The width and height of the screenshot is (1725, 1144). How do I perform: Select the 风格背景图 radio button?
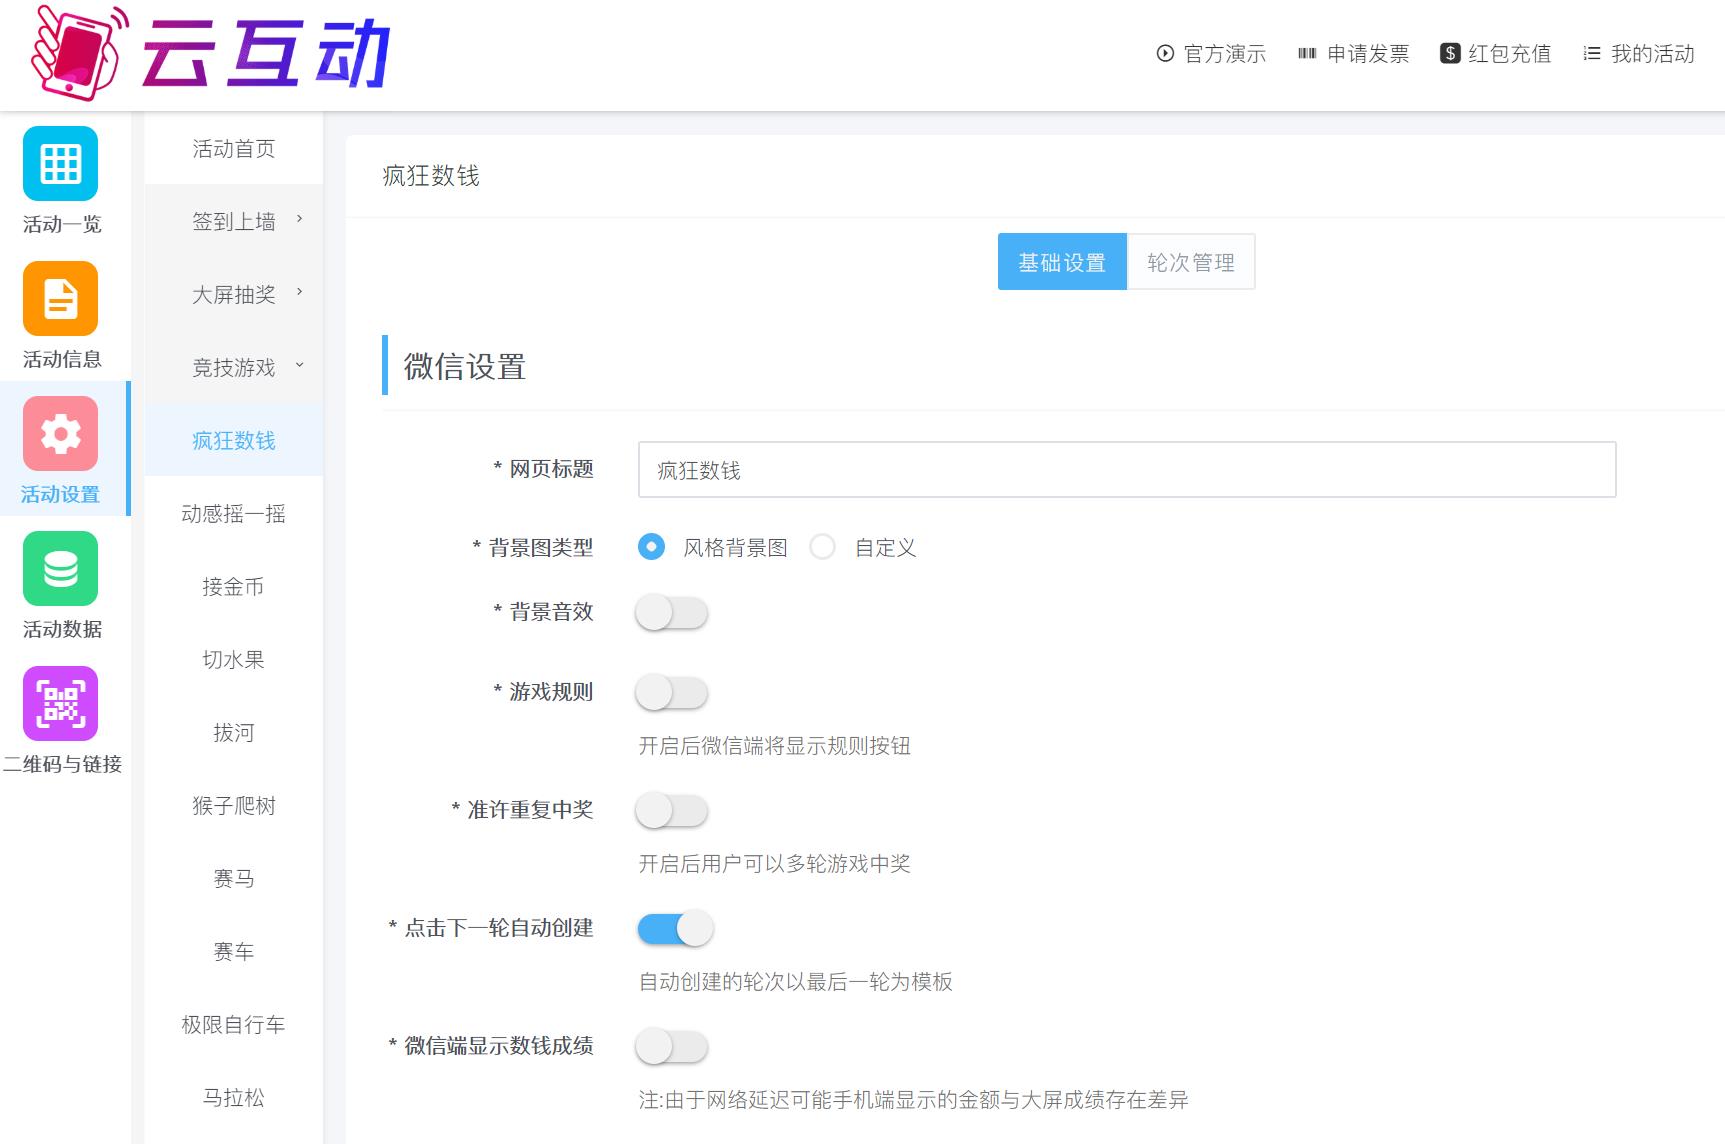(651, 547)
